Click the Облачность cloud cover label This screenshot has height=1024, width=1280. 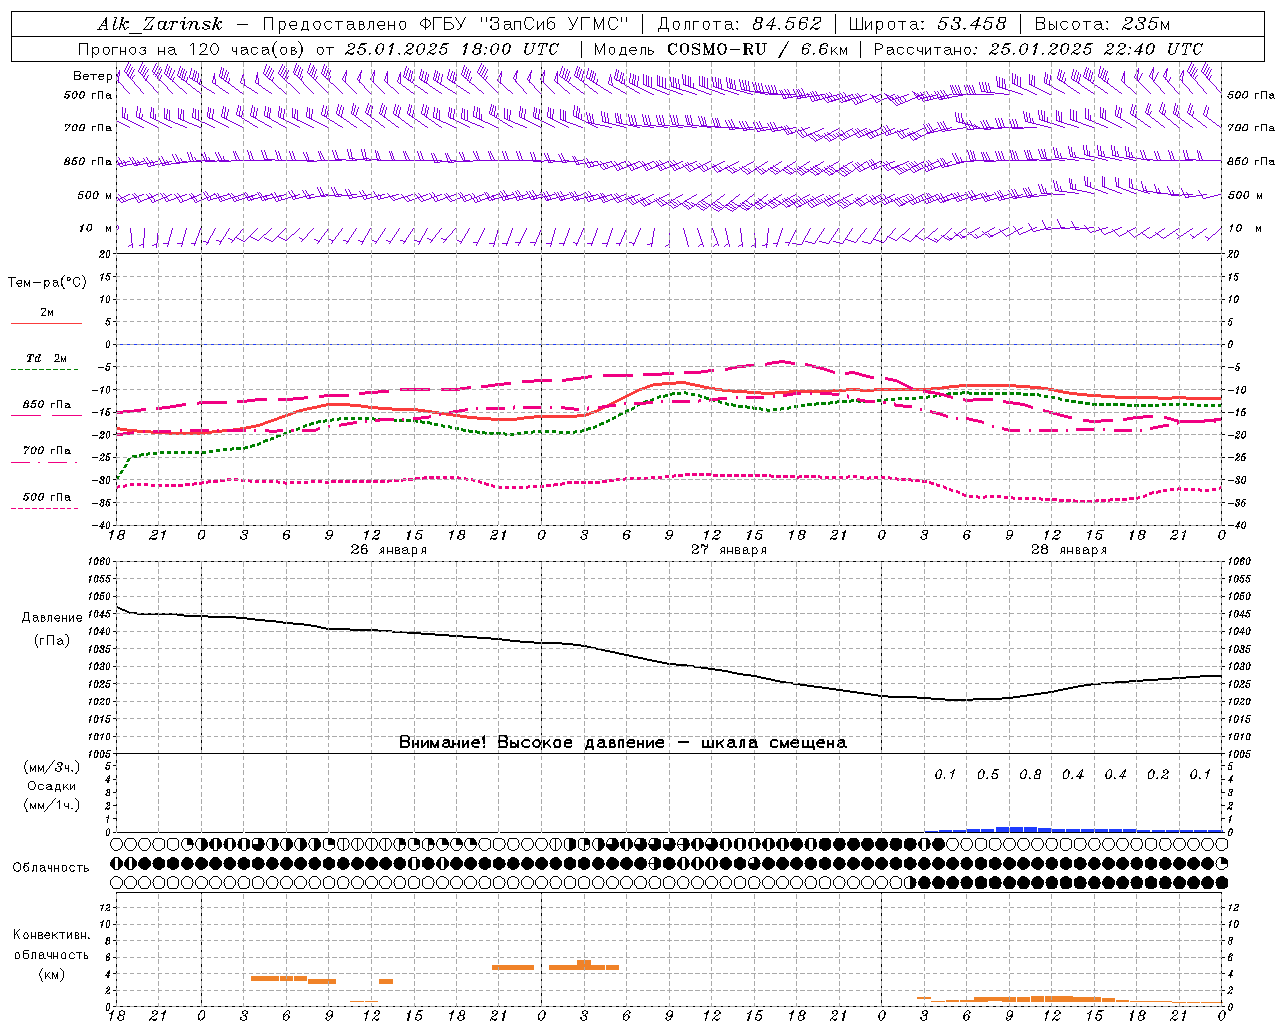pos(51,867)
